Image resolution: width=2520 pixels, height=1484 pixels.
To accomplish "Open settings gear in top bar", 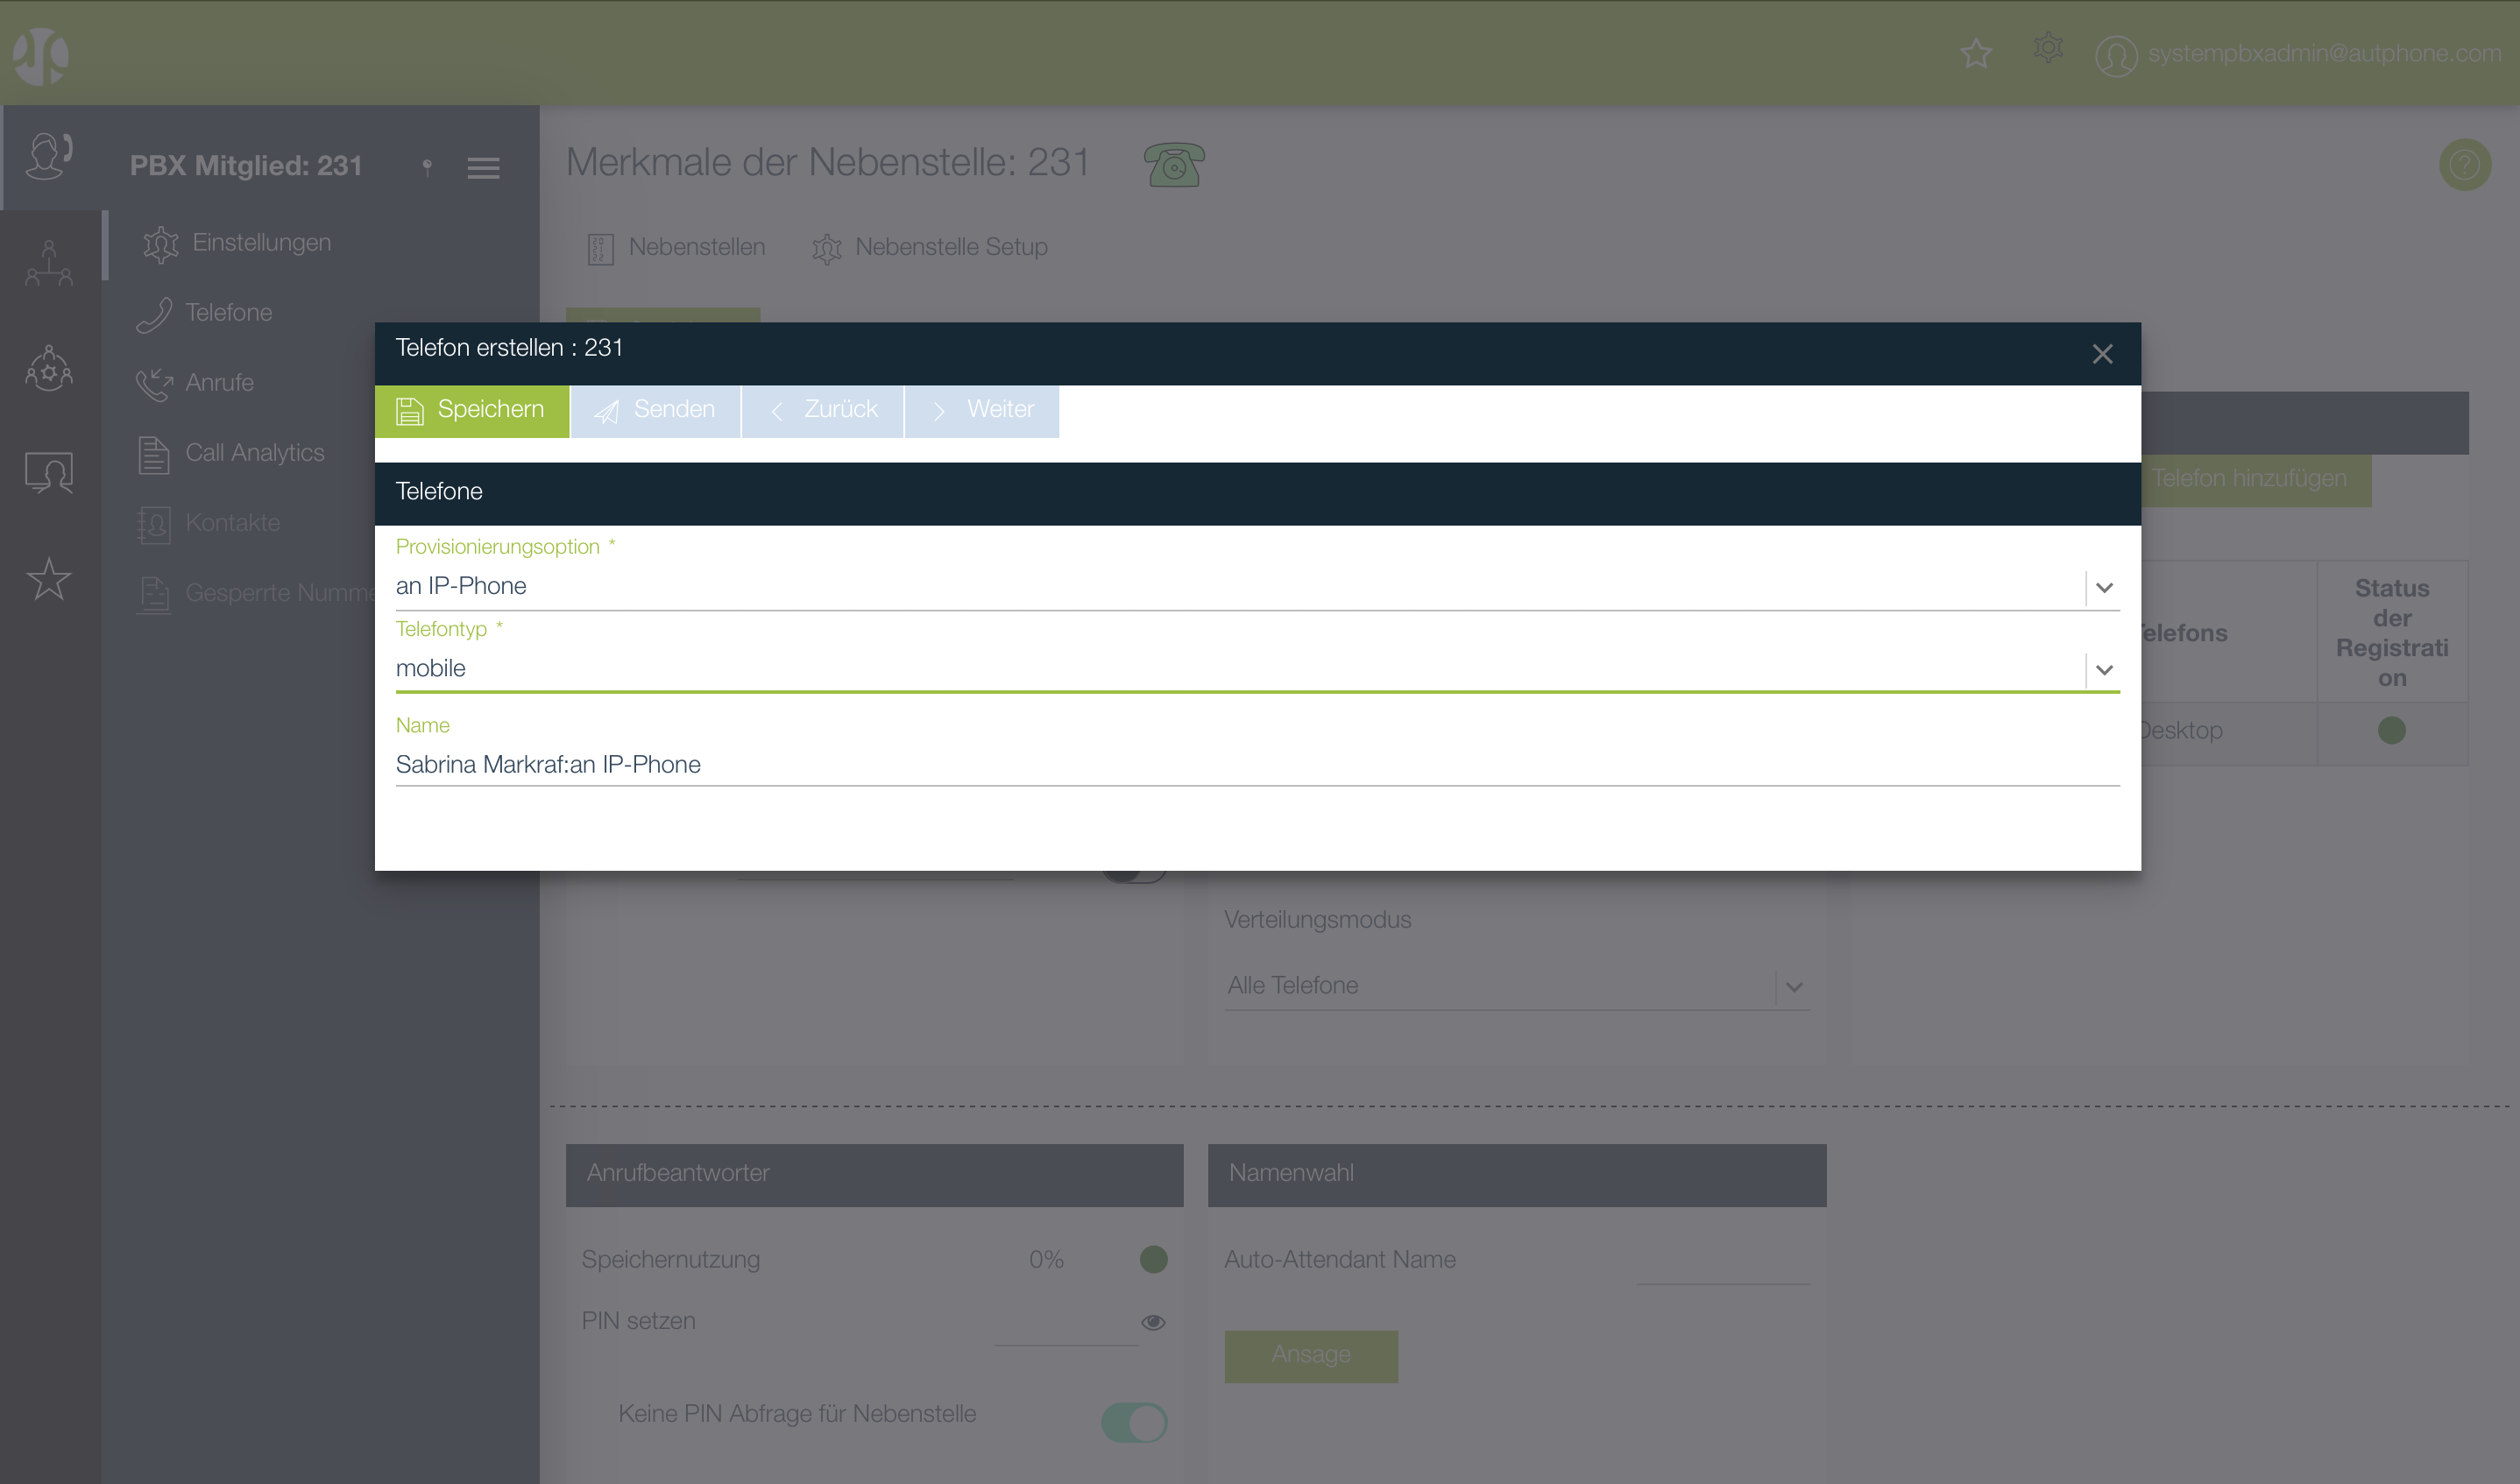I will [2047, 48].
